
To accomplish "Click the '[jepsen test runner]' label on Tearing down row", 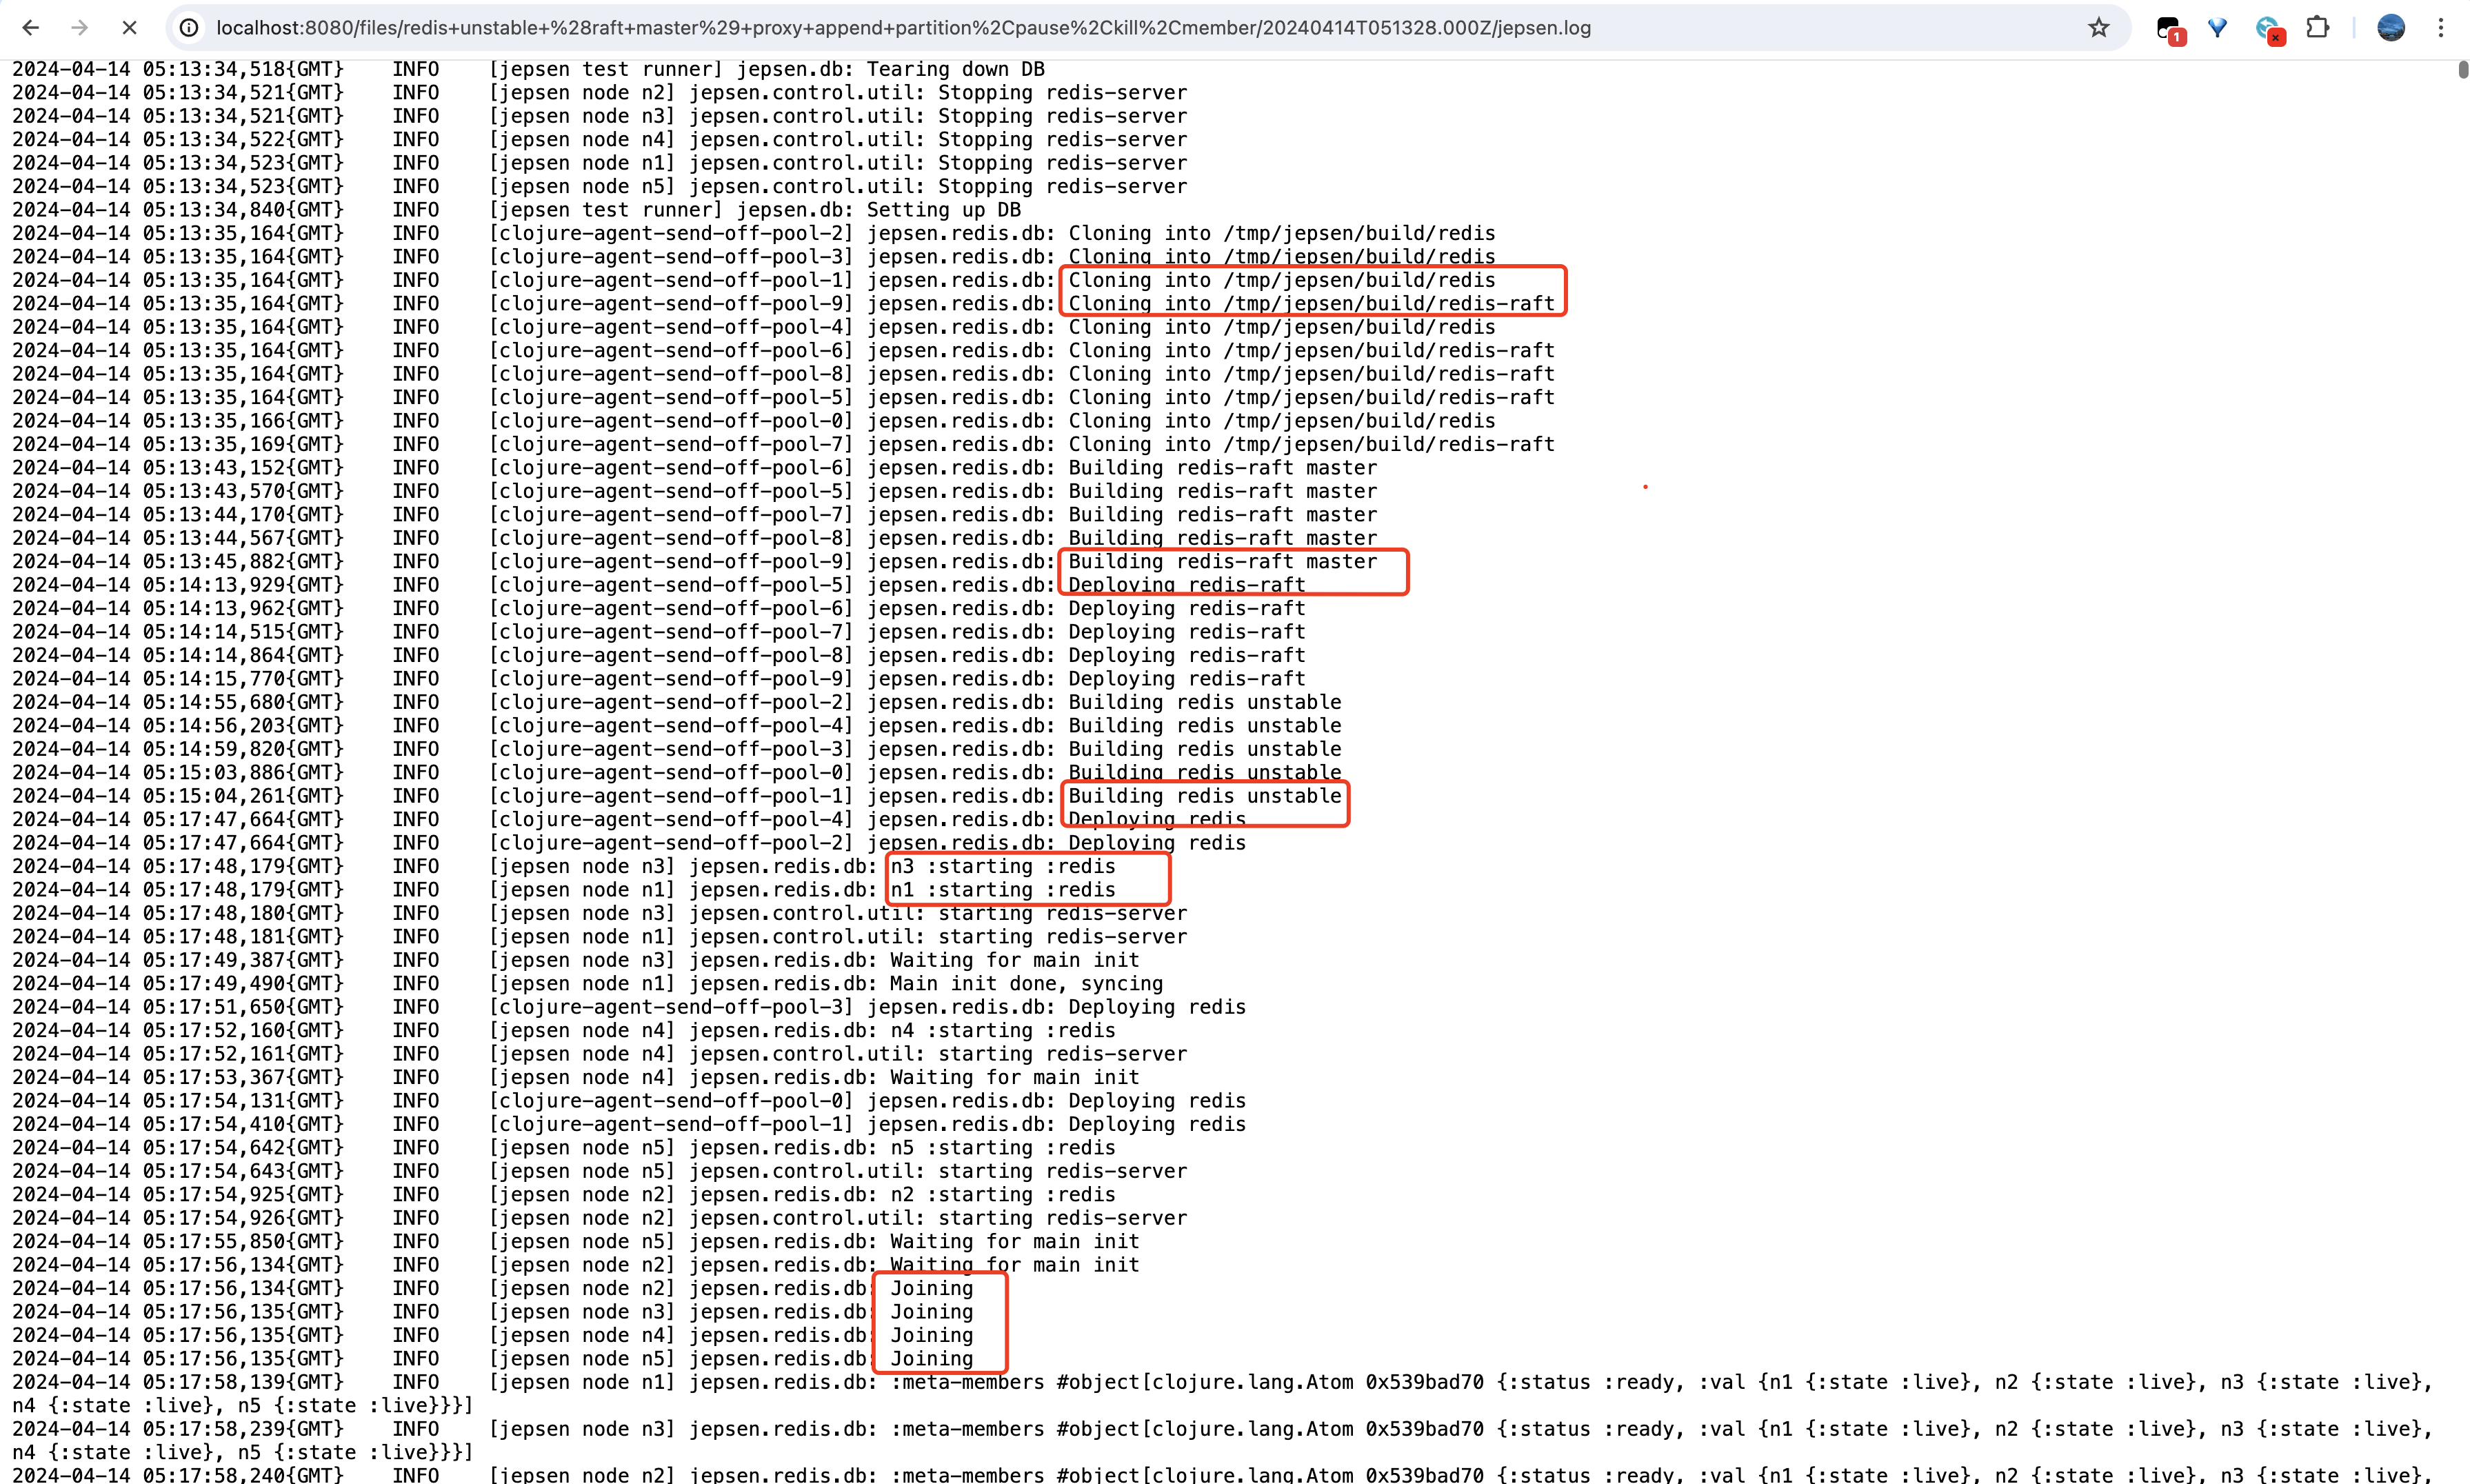I will [x=606, y=69].
